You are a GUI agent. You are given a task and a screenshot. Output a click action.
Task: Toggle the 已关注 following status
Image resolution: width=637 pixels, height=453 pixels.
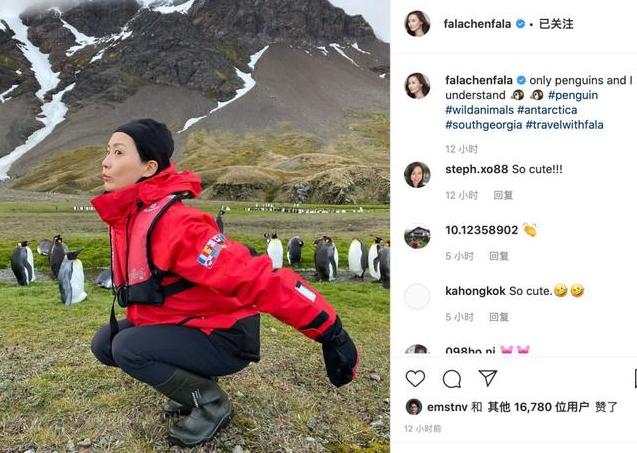tap(556, 24)
